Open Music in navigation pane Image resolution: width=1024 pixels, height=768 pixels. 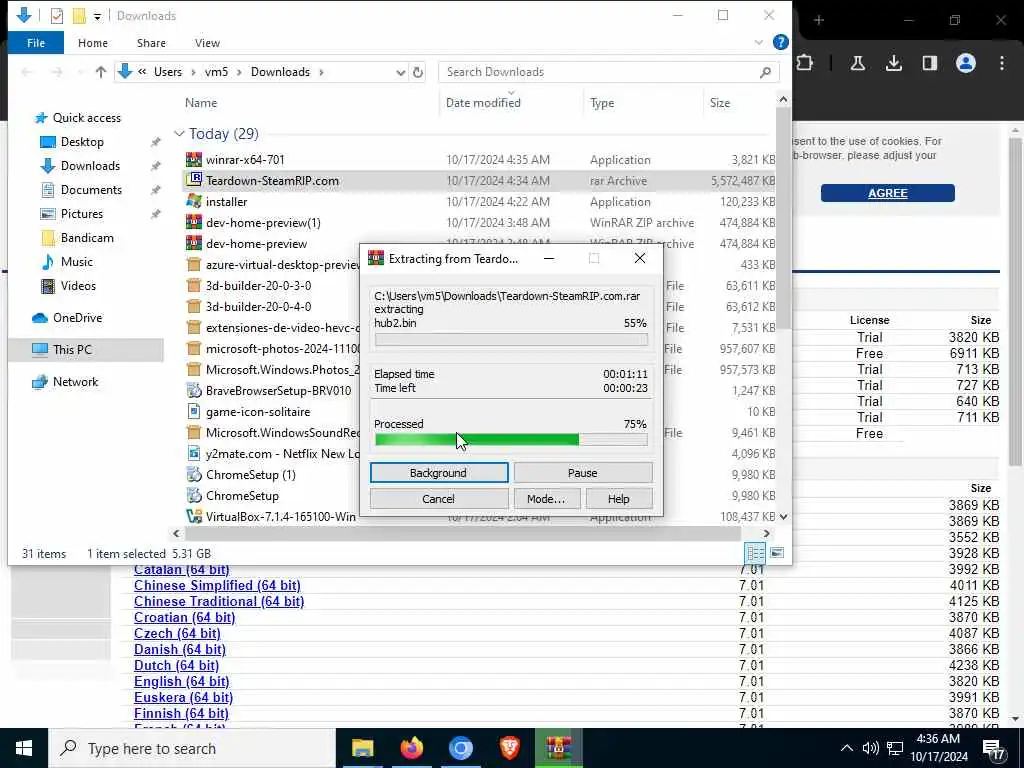point(76,262)
